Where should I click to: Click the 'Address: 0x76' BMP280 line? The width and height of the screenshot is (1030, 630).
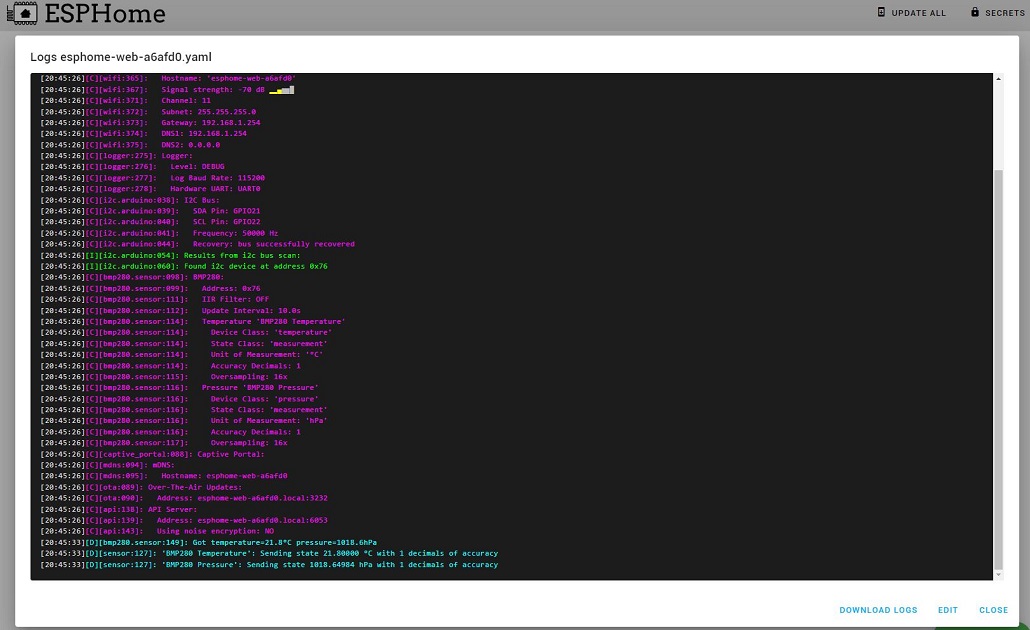pos(150,289)
